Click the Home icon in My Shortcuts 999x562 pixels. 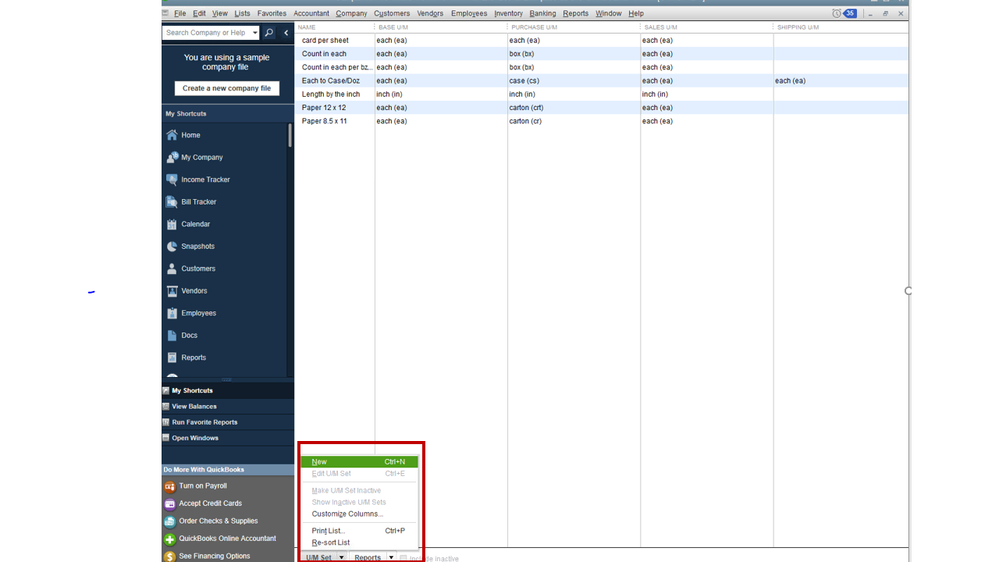coord(172,135)
